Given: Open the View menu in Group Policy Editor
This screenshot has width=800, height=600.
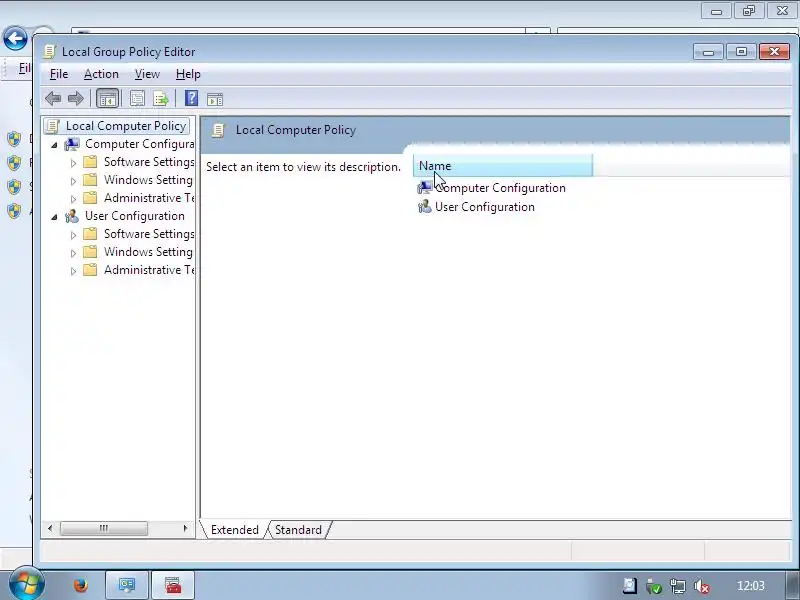Looking at the screenshot, I should point(147,74).
